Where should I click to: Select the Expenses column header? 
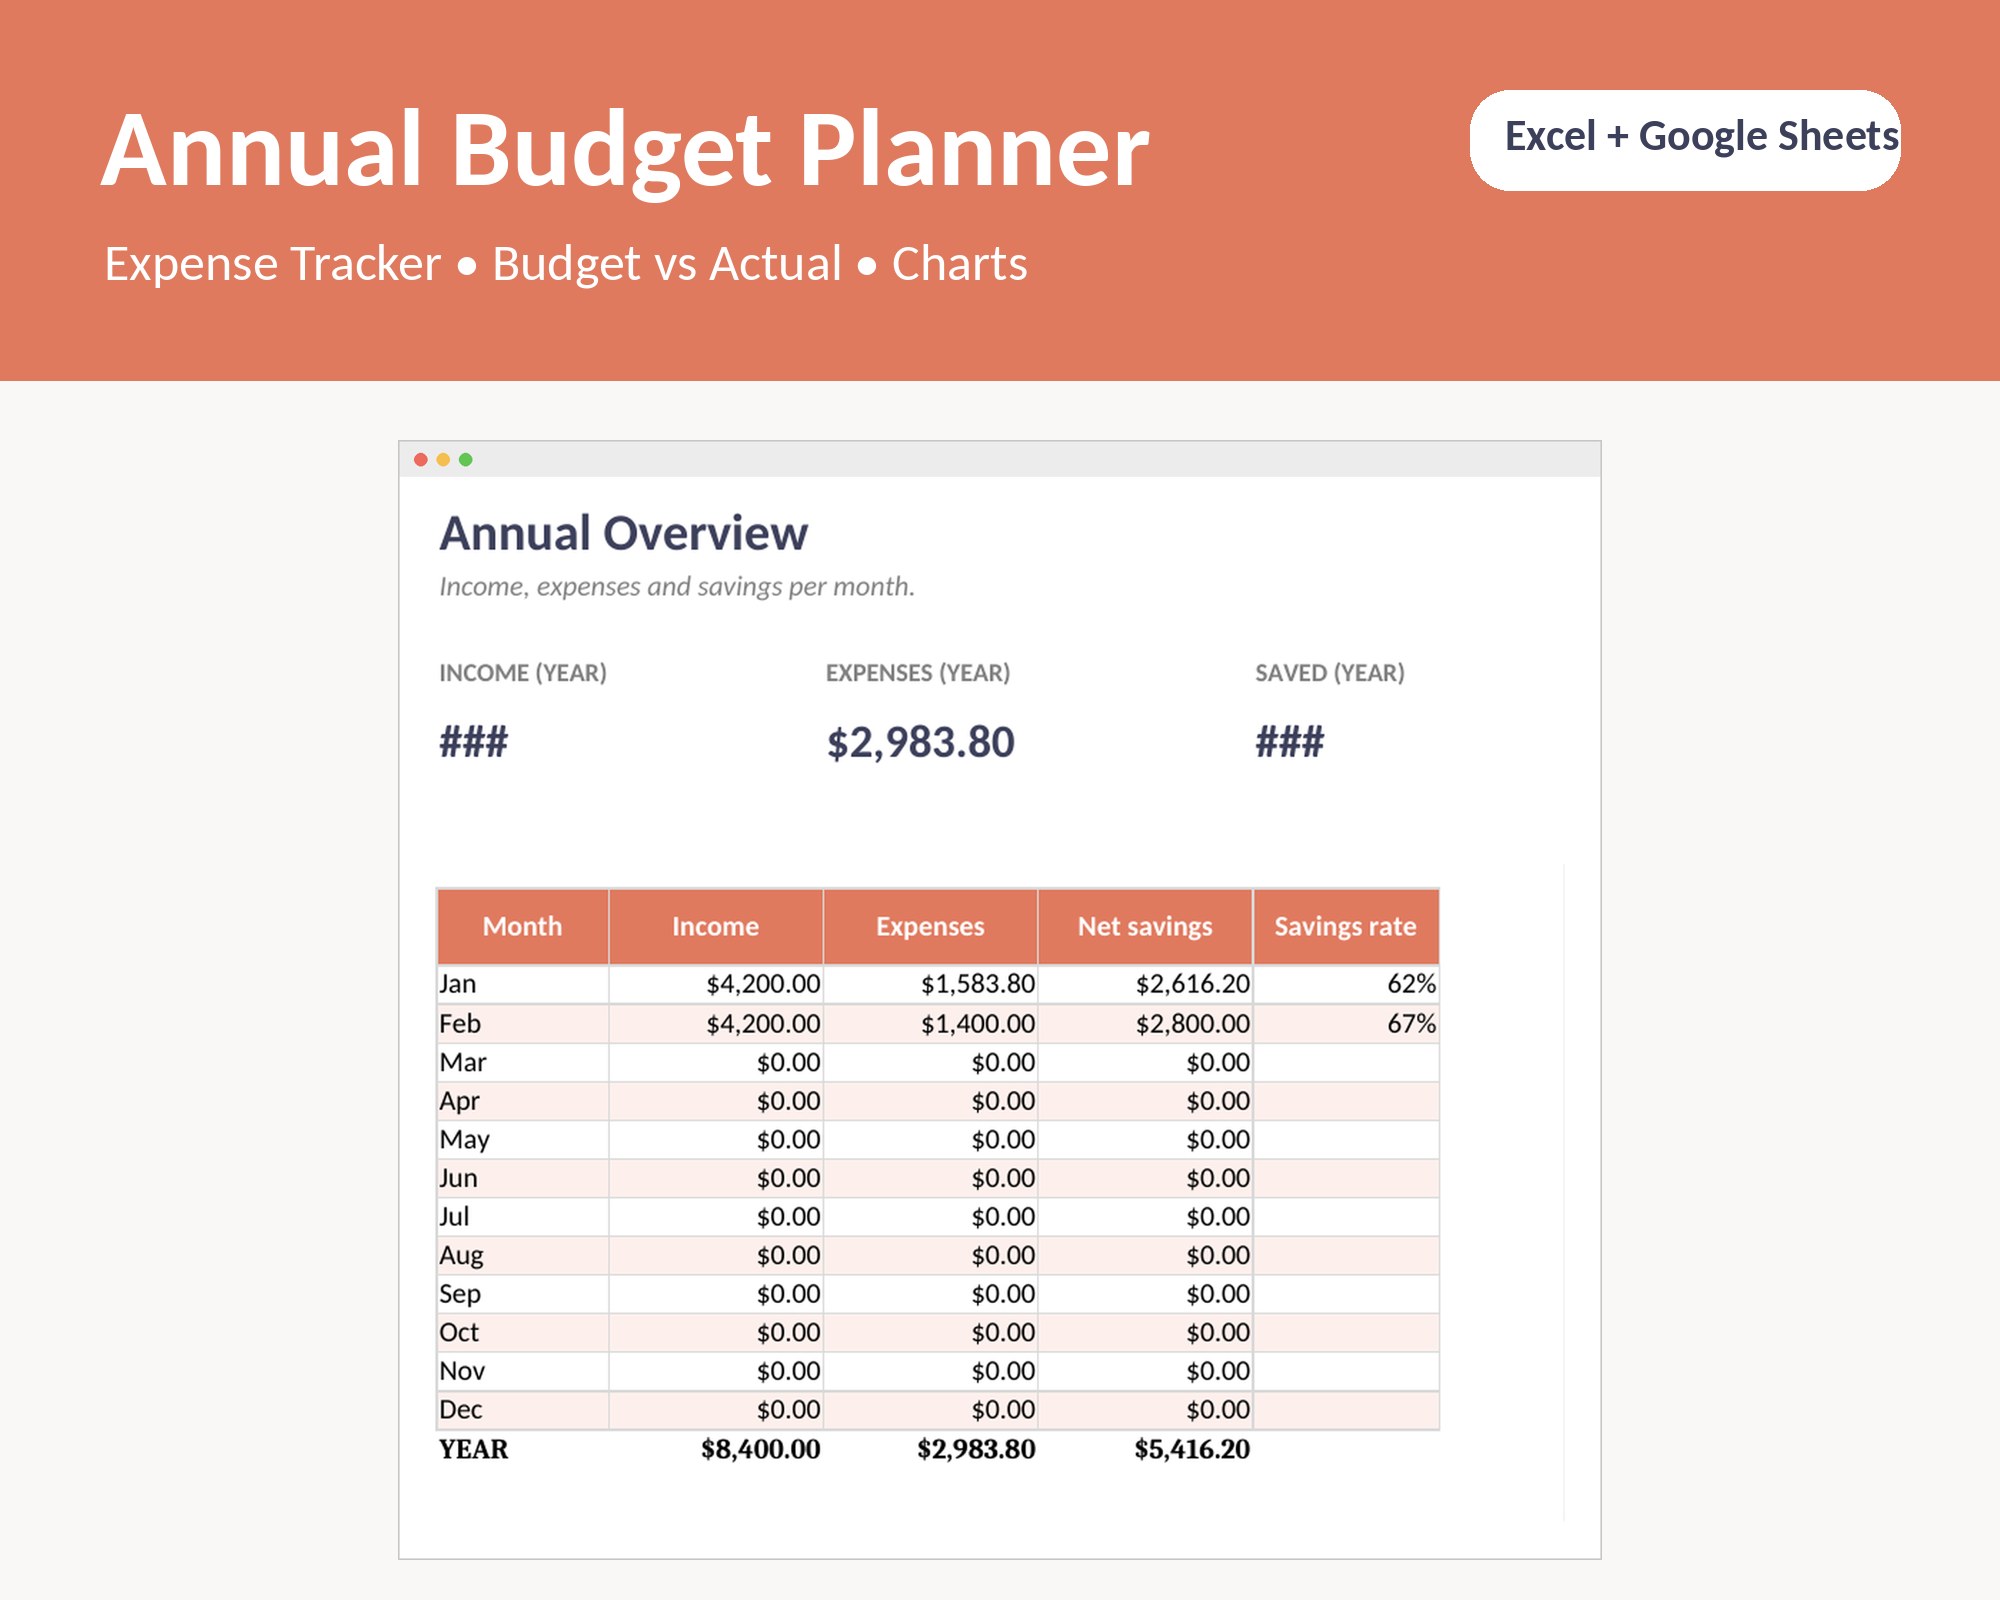(x=931, y=927)
